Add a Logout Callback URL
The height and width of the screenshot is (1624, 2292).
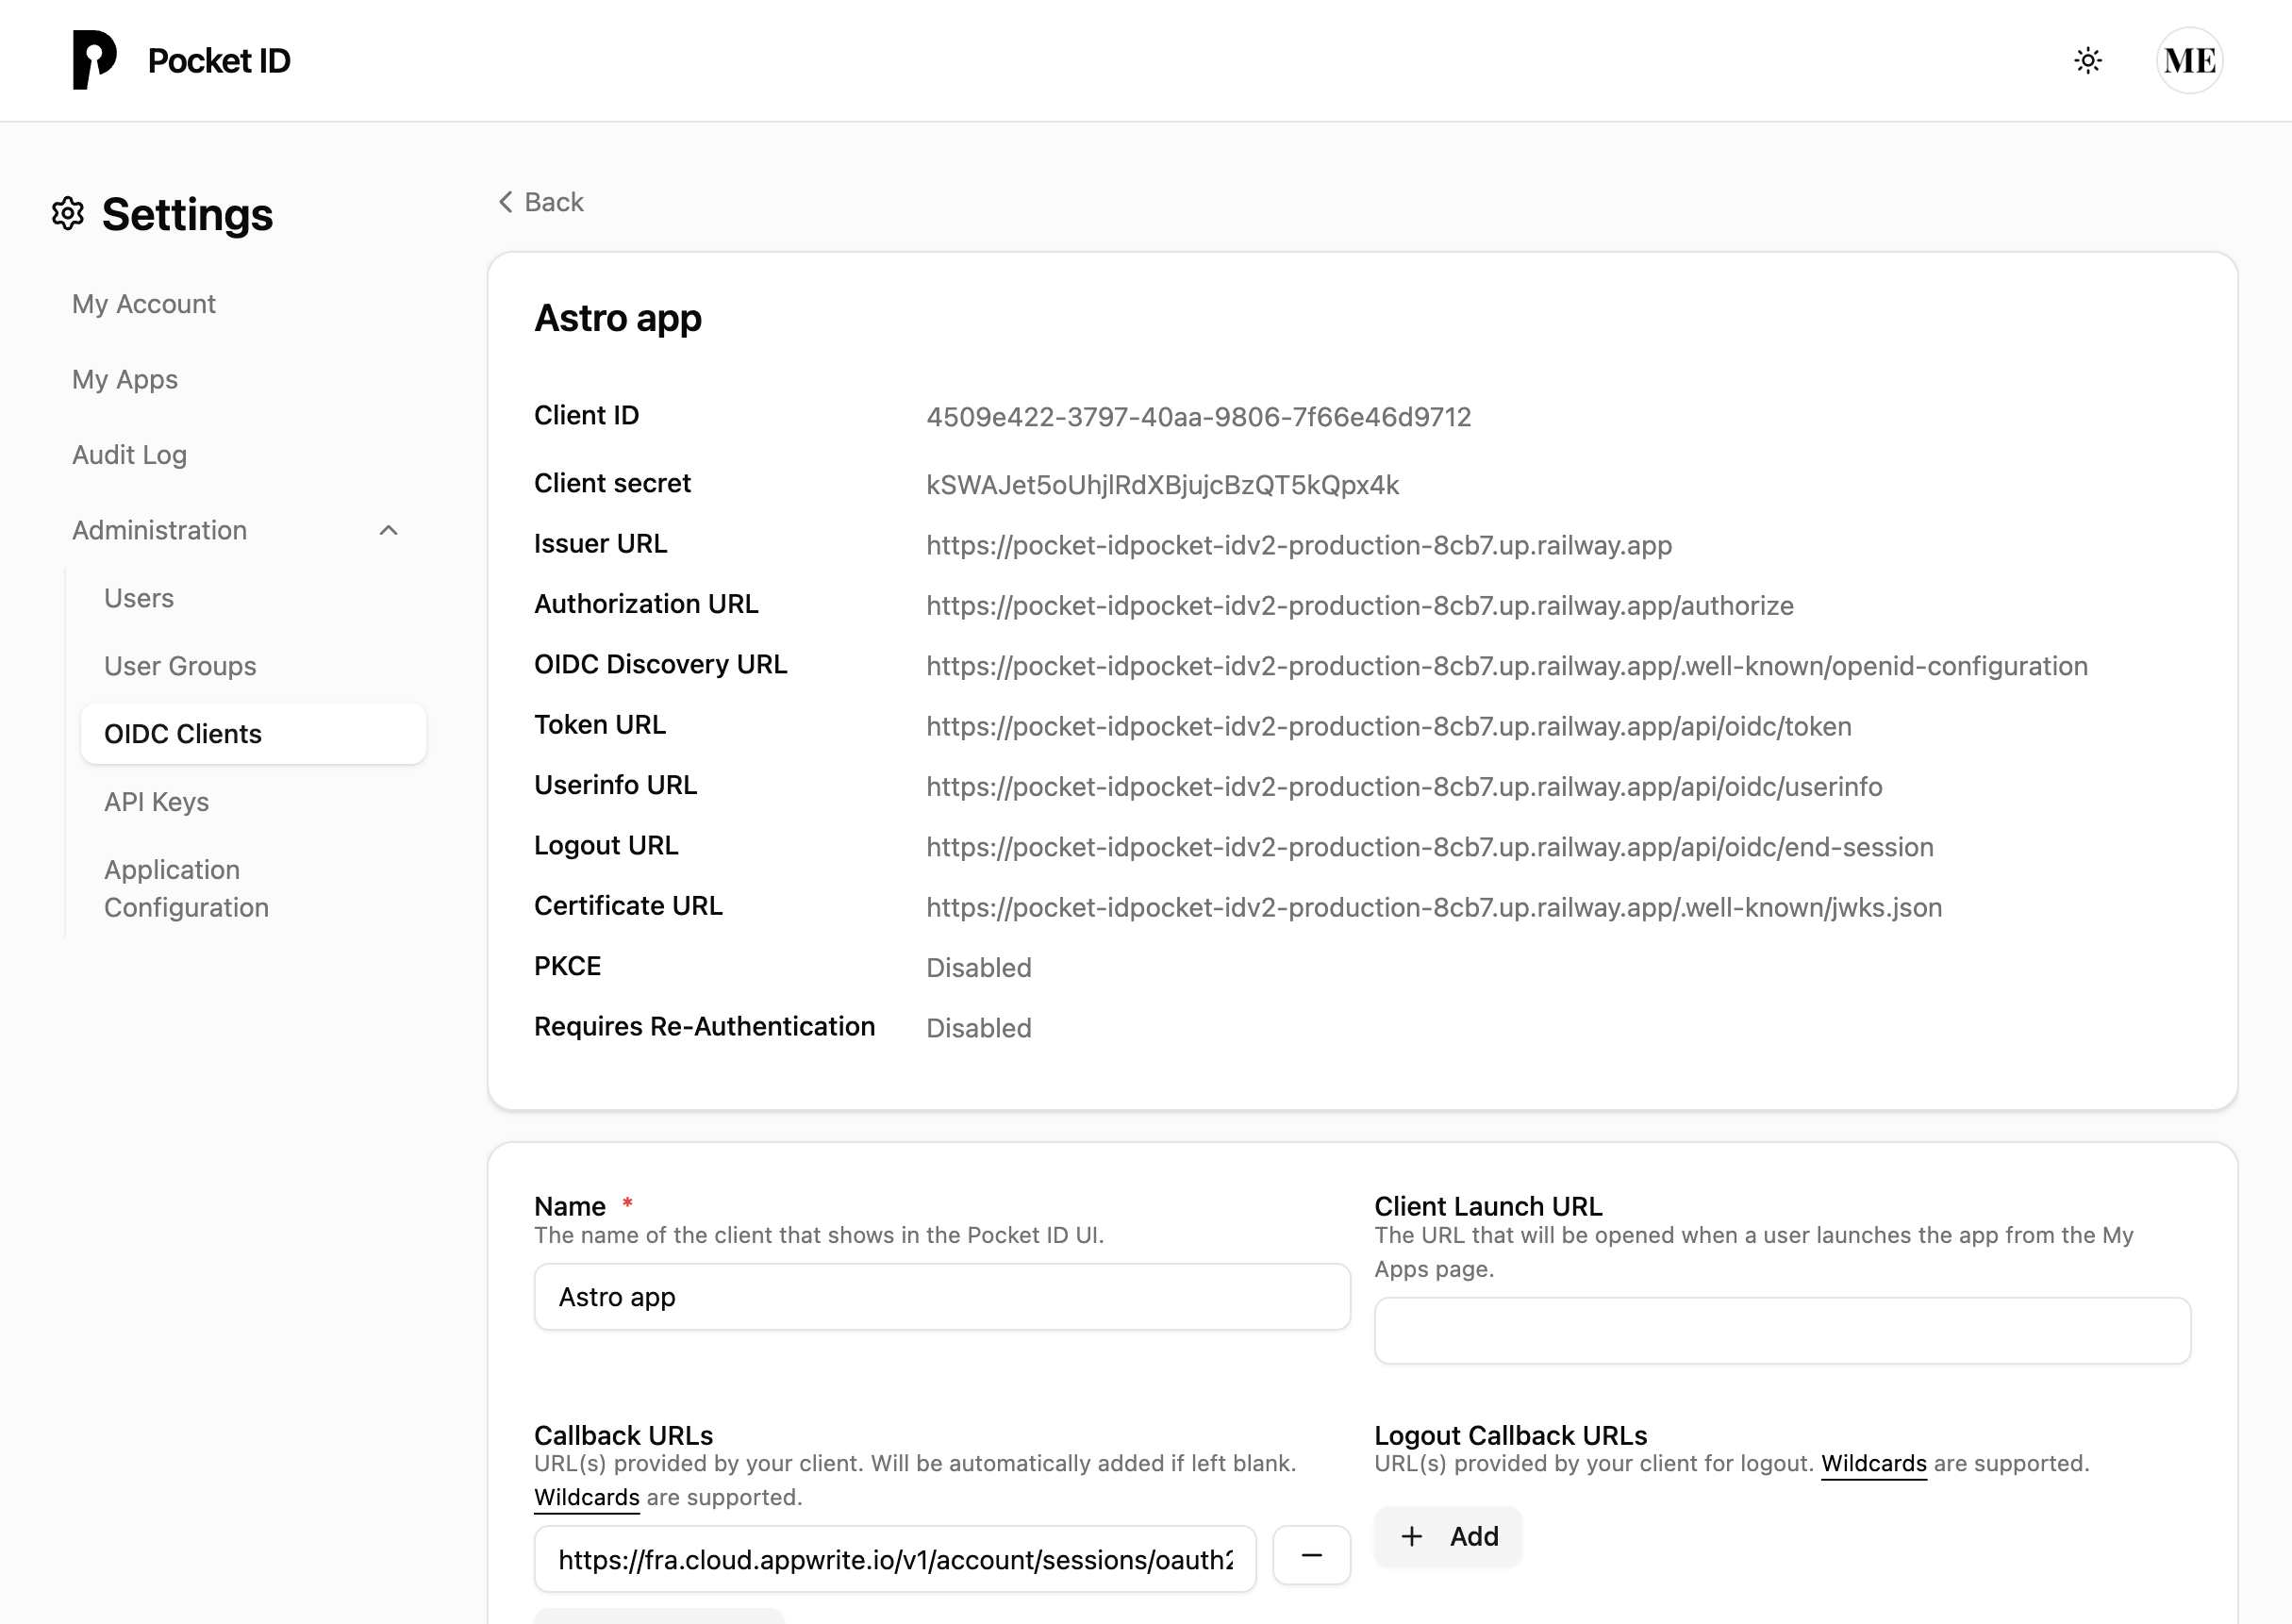1448,1536
